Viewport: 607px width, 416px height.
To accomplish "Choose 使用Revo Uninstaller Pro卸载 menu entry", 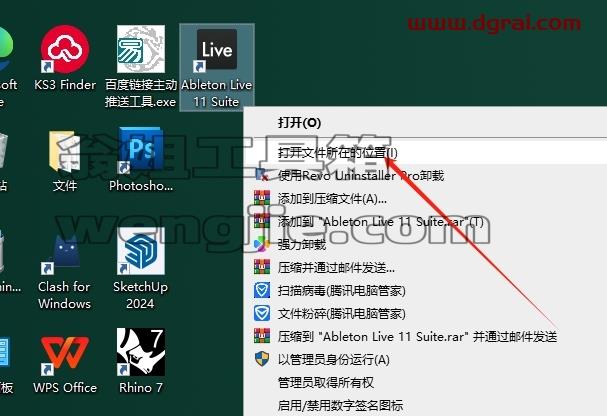I will (425, 176).
